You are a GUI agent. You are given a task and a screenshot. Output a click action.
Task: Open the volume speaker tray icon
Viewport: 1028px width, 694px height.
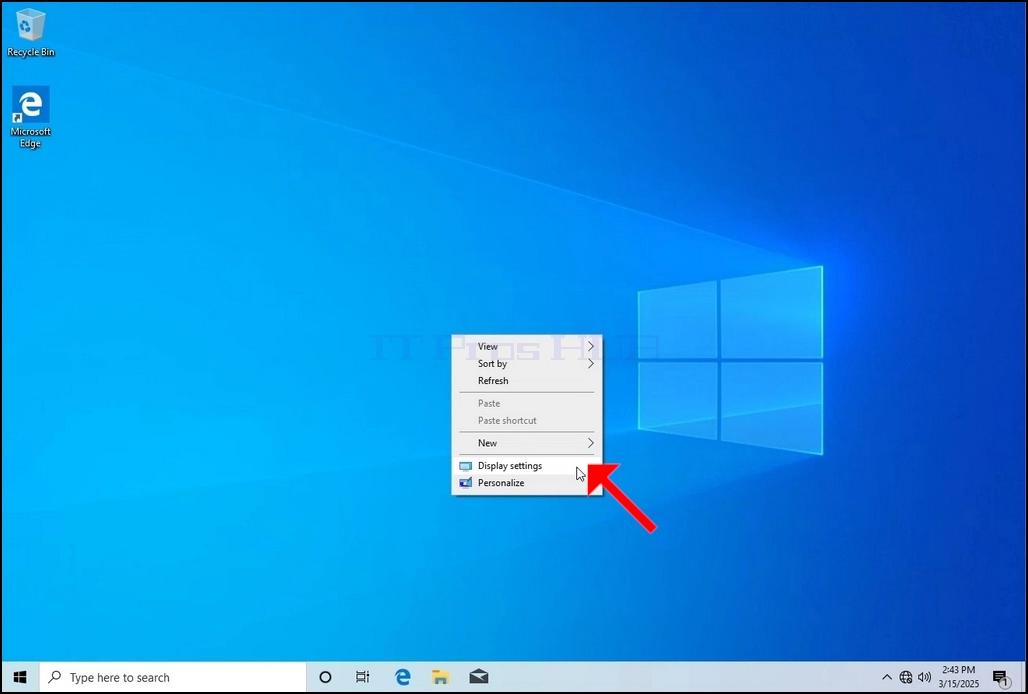[x=924, y=677]
